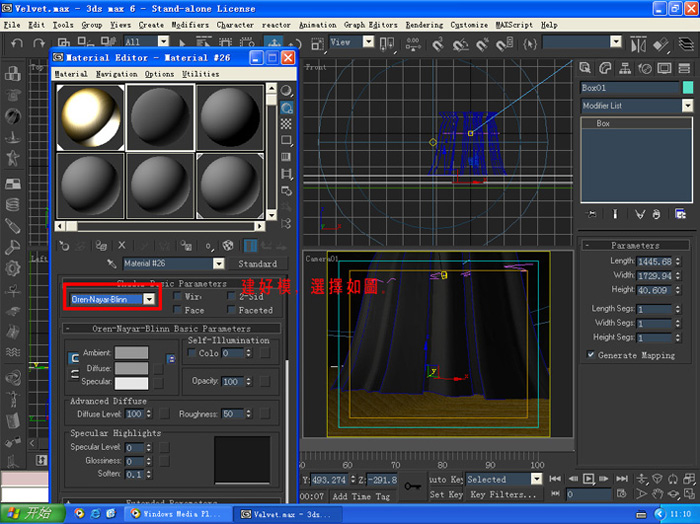Click Get Material icon in Material Editor
This screenshot has width=700, height=524.
coord(64,245)
